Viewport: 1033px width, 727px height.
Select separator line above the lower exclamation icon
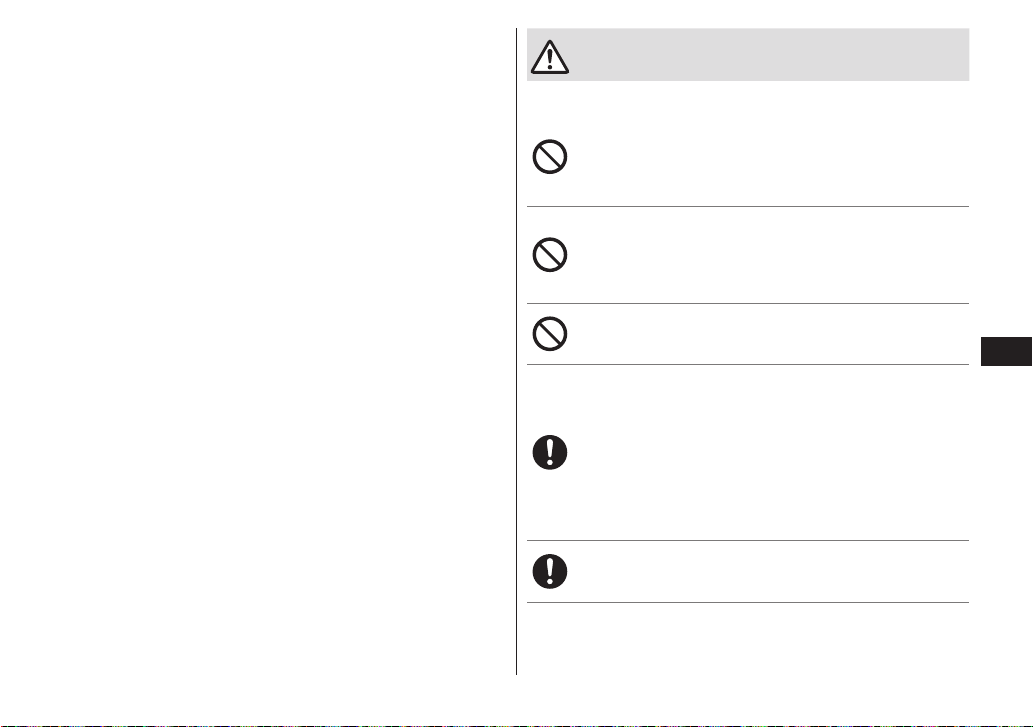pyautogui.click(x=748, y=541)
